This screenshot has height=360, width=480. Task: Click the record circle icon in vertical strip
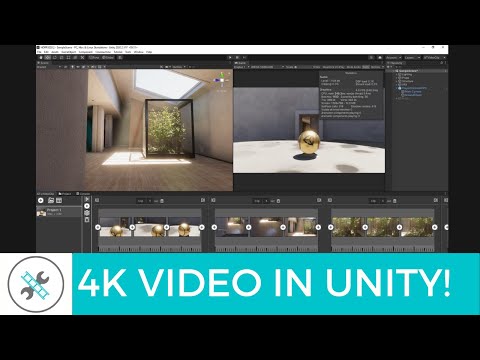point(87,206)
